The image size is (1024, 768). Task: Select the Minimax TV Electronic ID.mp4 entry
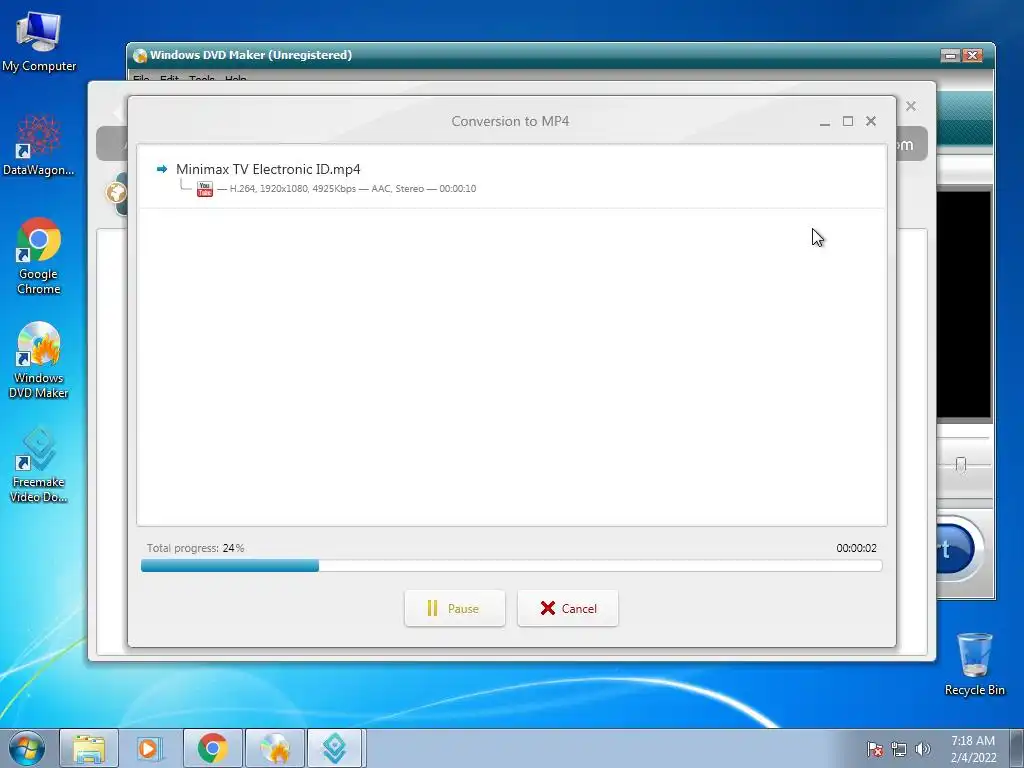click(x=511, y=178)
